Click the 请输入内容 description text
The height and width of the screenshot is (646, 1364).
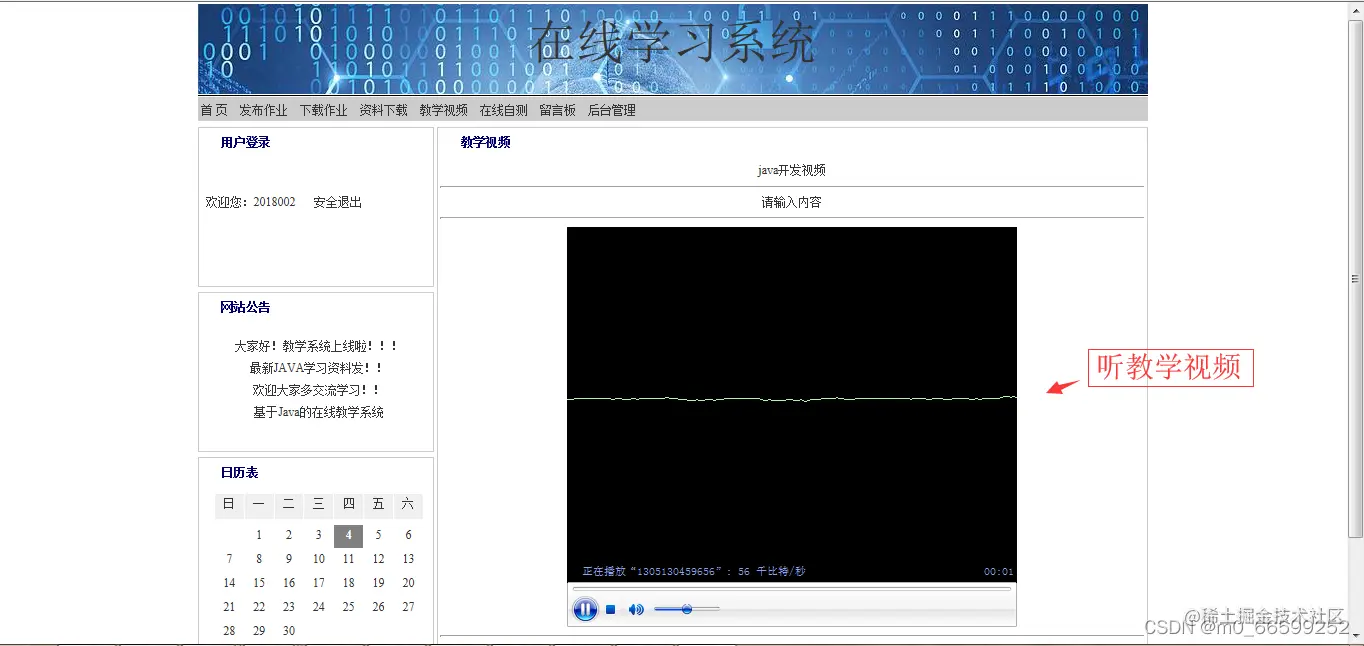pos(792,202)
